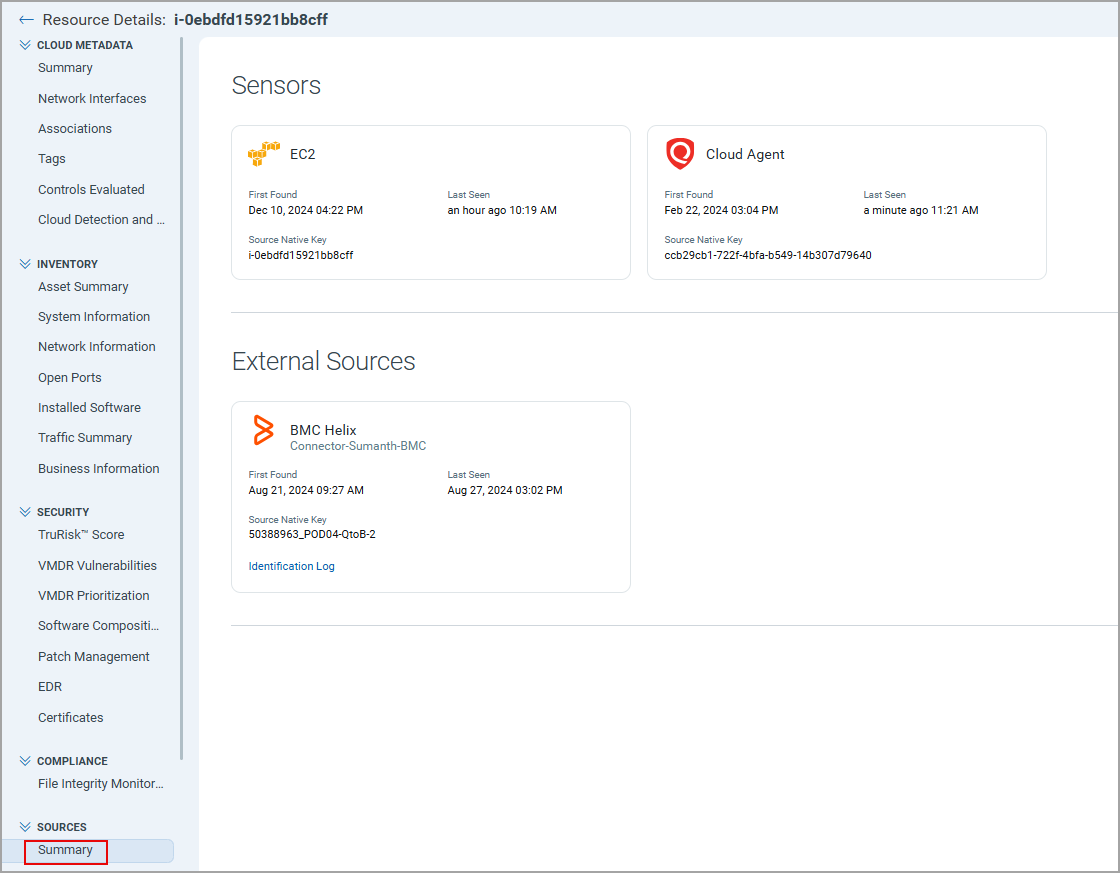The height and width of the screenshot is (873, 1120).
Task: Click EC2 last seen an hour ago 10:19 AM
Action: pos(502,210)
